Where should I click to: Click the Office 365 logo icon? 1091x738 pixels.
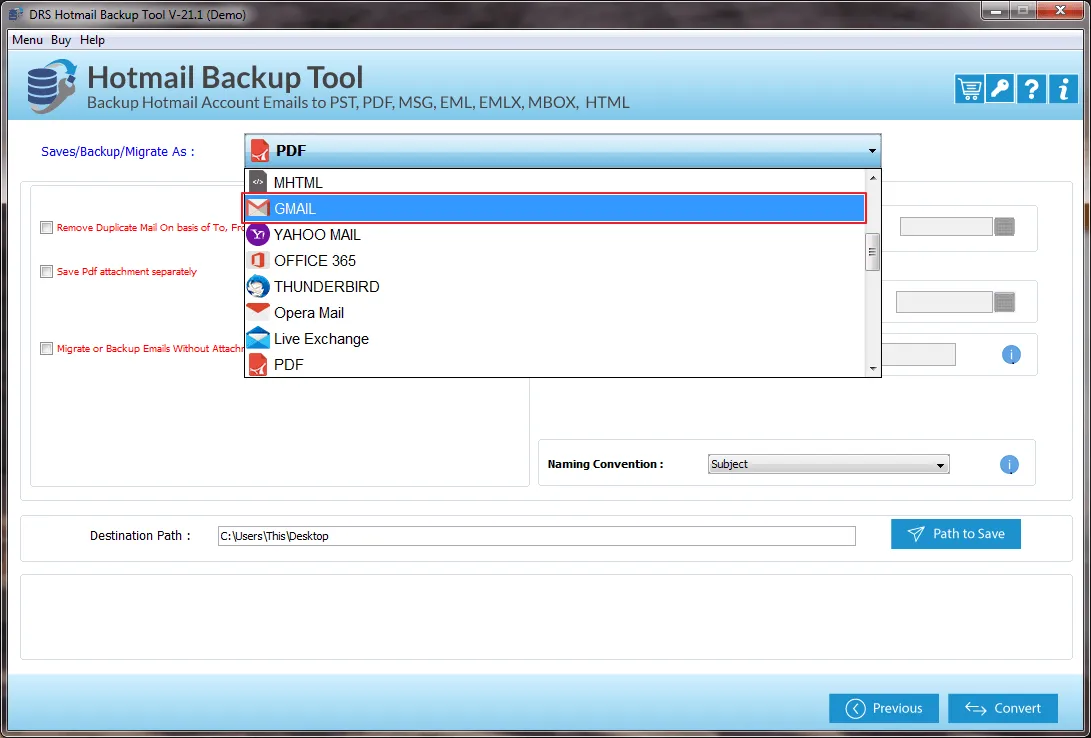[258, 261]
